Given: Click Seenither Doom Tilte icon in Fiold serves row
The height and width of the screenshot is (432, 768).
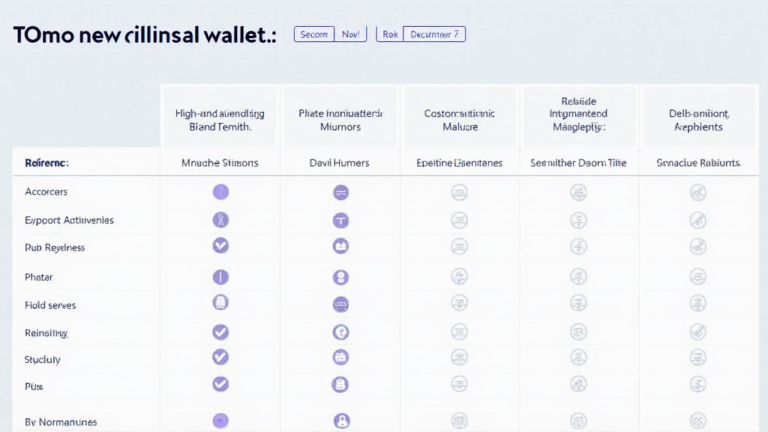Looking at the screenshot, I should (x=578, y=304).
